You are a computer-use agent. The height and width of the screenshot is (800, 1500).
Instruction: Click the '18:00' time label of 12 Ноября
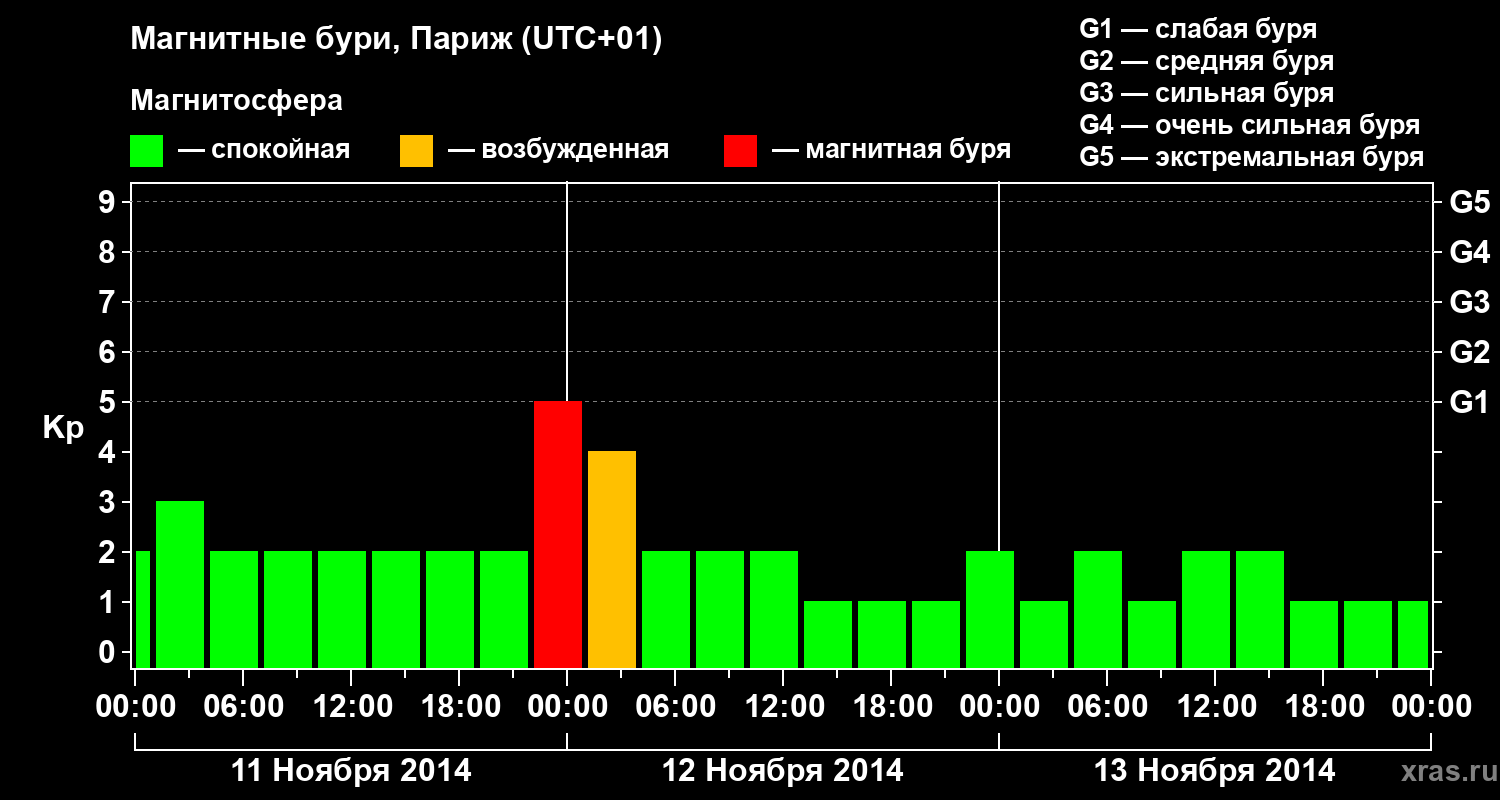(891, 707)
